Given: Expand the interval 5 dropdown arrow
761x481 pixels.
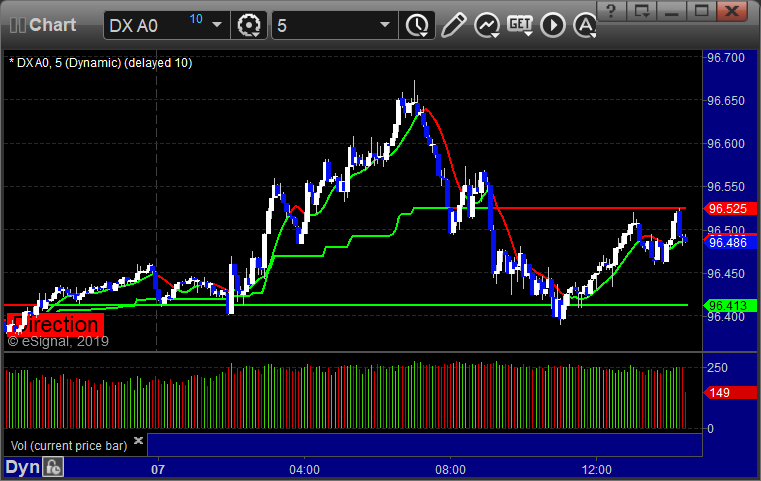Looking at the screenshot, I should coord(385,25).
